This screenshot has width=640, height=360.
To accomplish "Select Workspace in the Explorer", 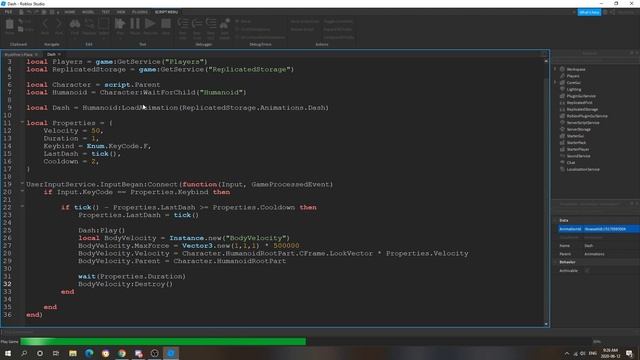I will point(576,69).
